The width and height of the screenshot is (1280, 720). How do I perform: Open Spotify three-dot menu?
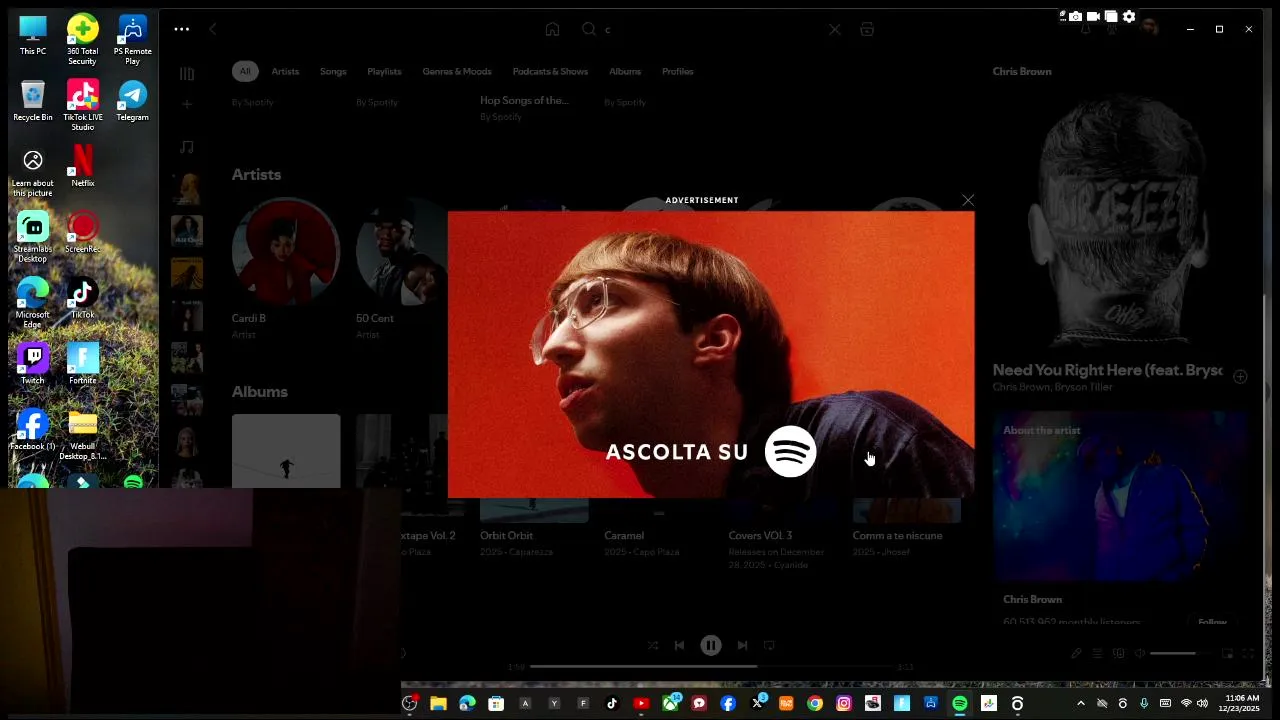(181, 29)
